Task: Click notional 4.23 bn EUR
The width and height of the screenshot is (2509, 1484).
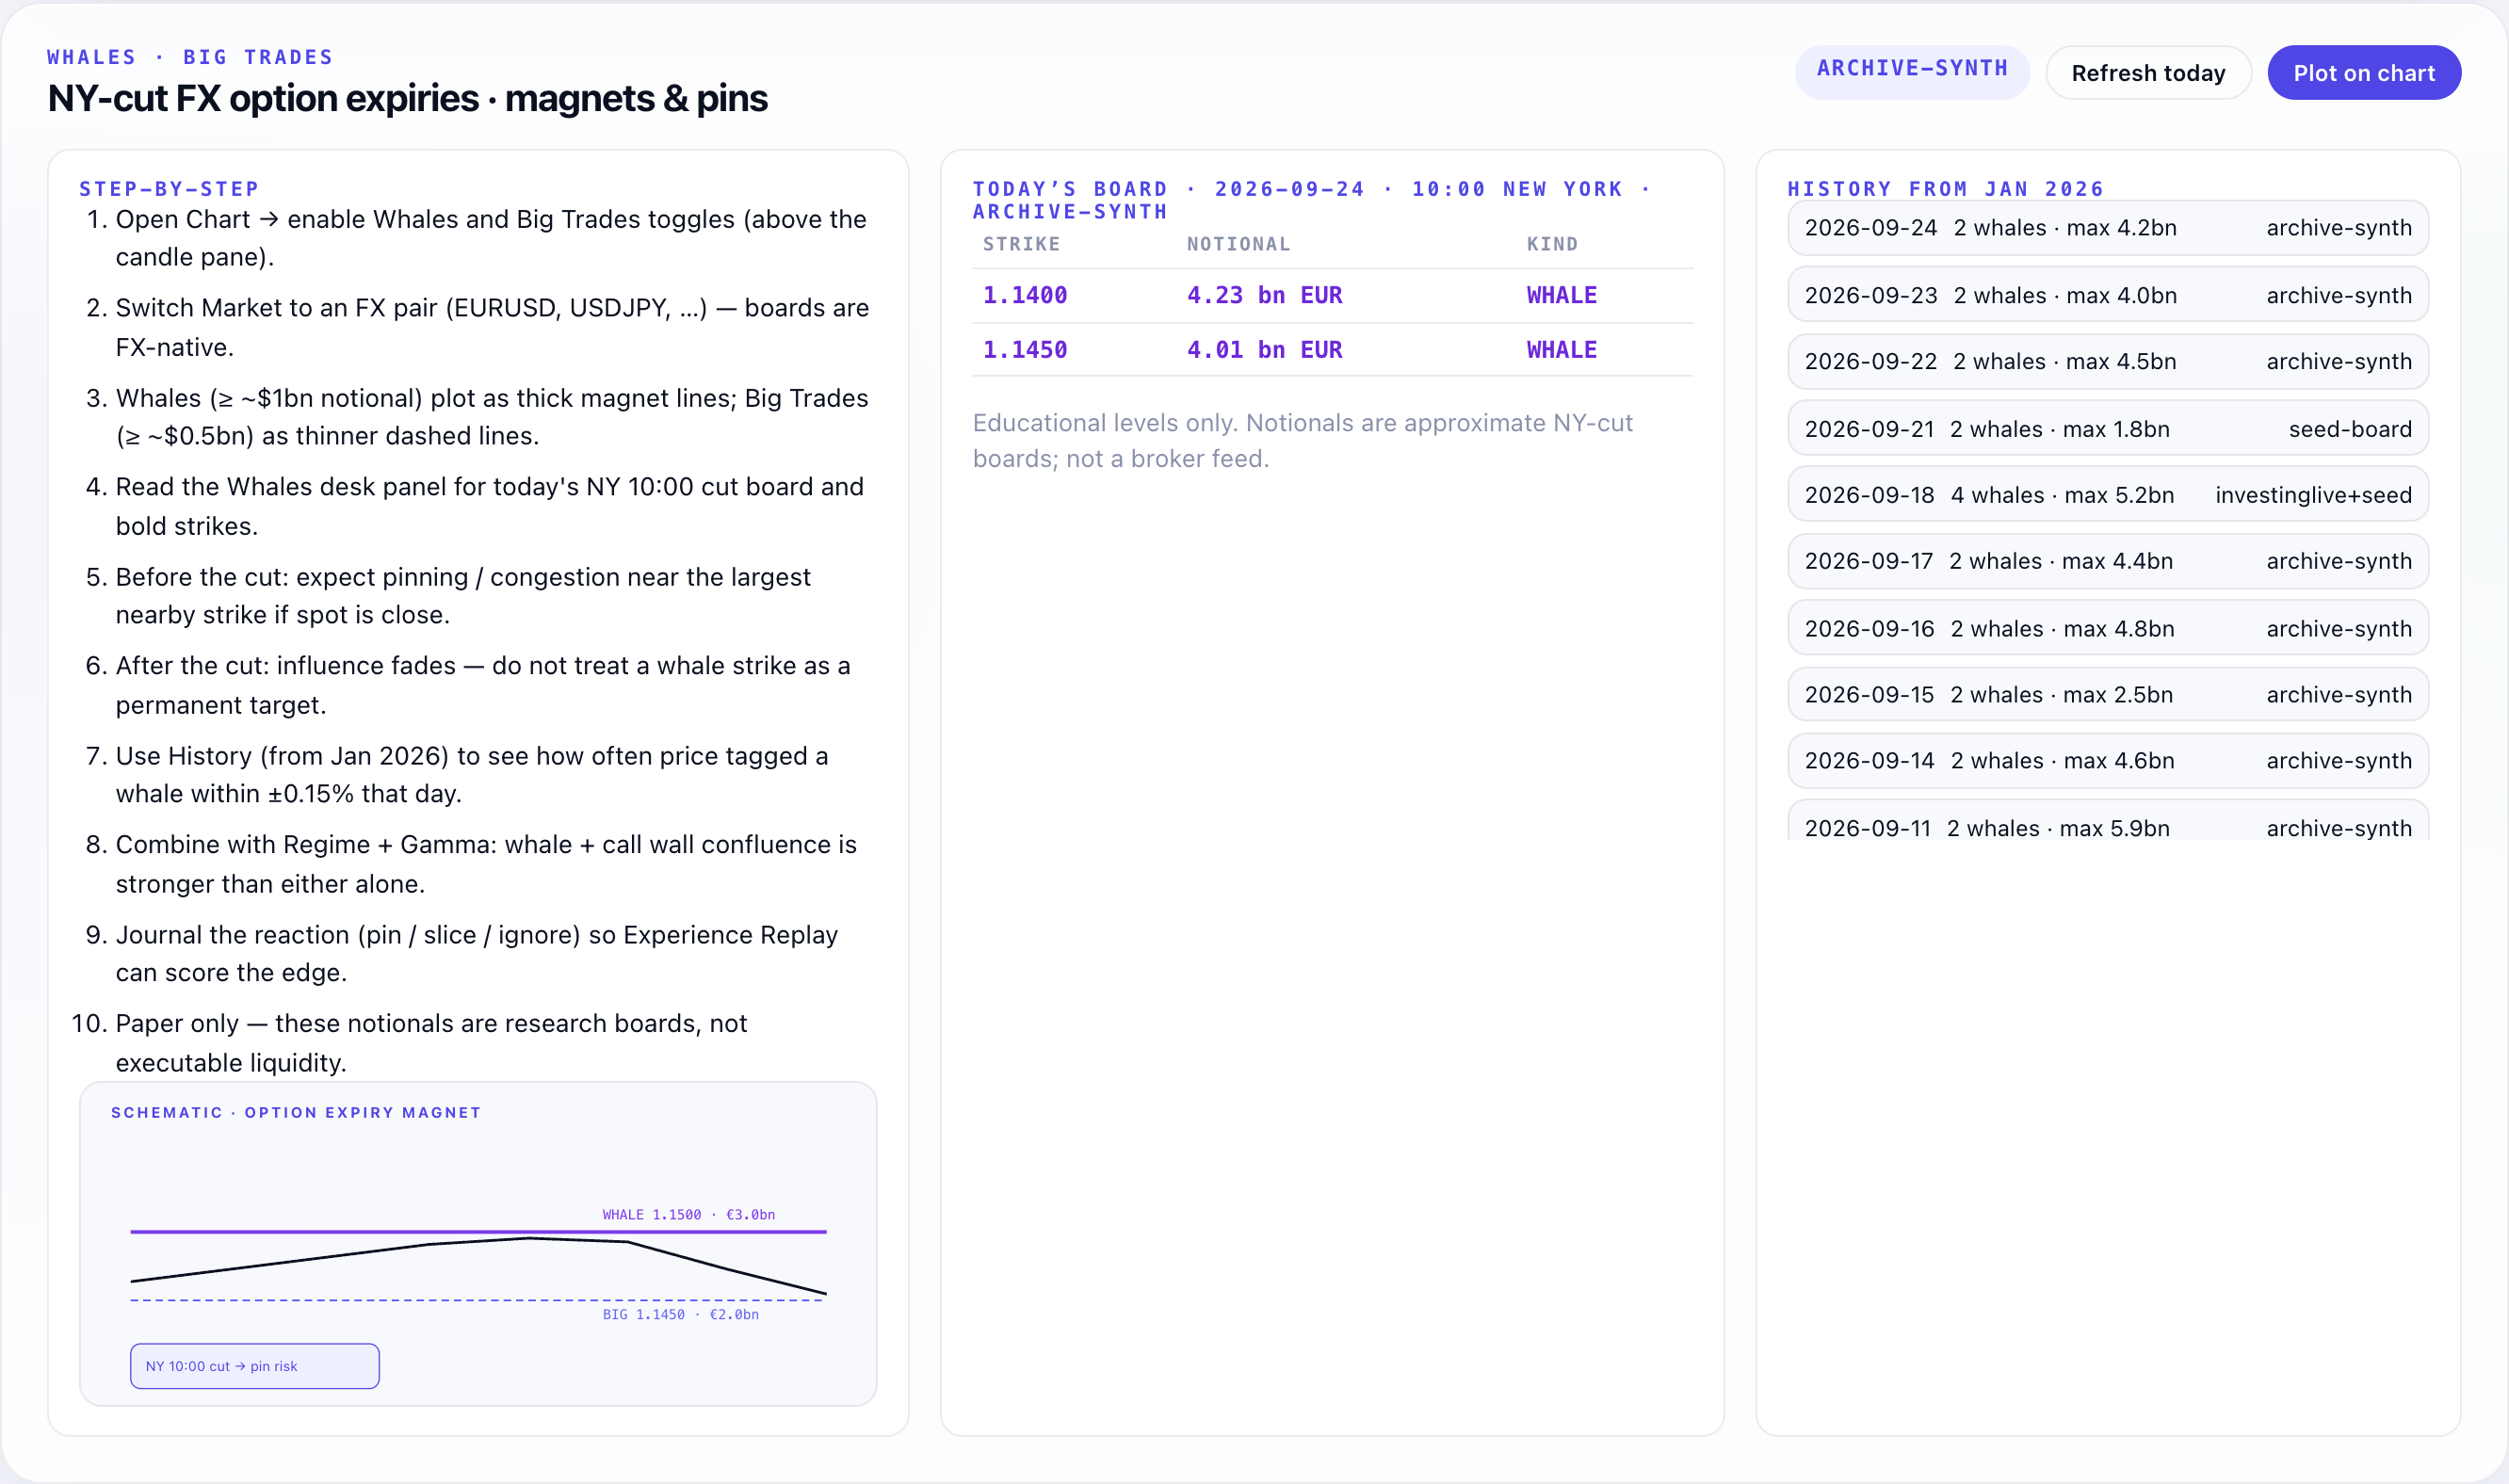Action: pyautogui.click(x=1264, y=295)
